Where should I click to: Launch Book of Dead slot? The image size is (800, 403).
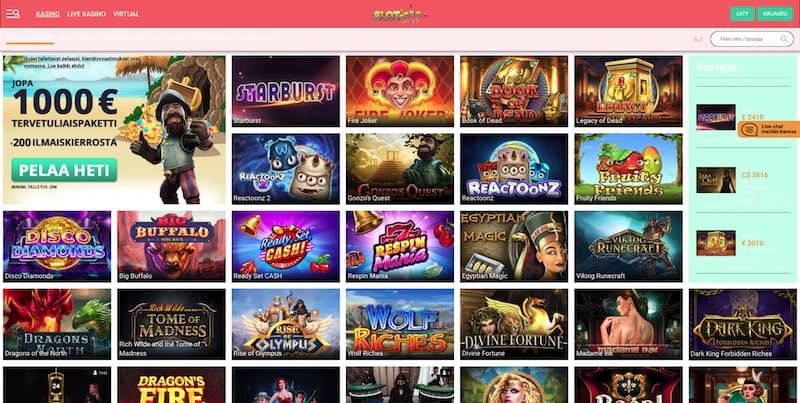514,91
